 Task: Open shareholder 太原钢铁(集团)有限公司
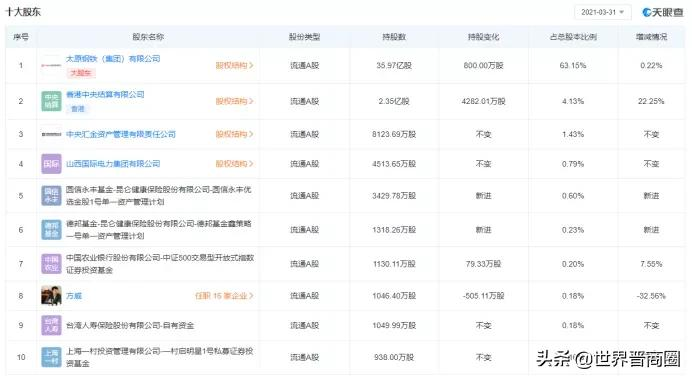[113, 59]
